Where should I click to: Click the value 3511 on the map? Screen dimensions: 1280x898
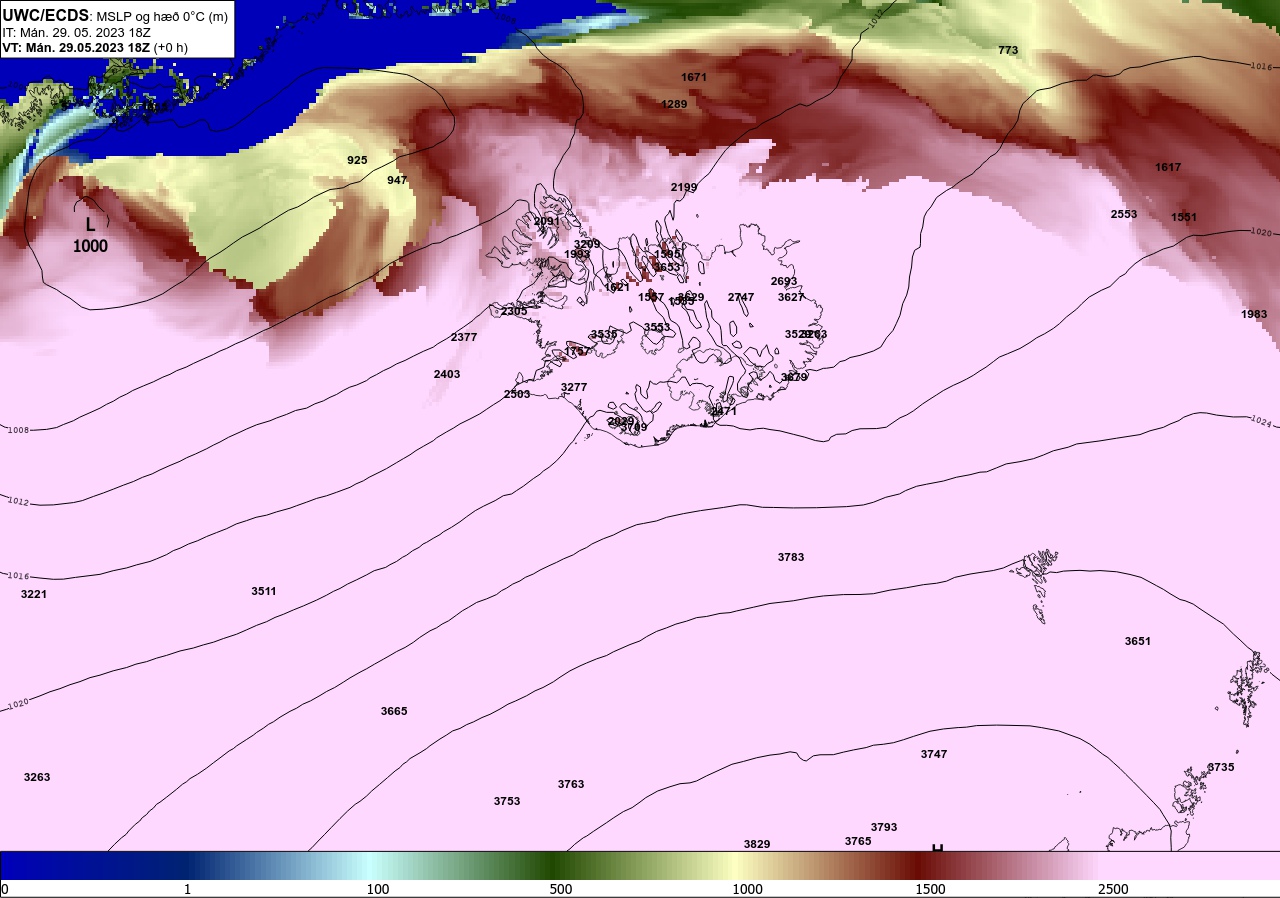coord(264,591)
